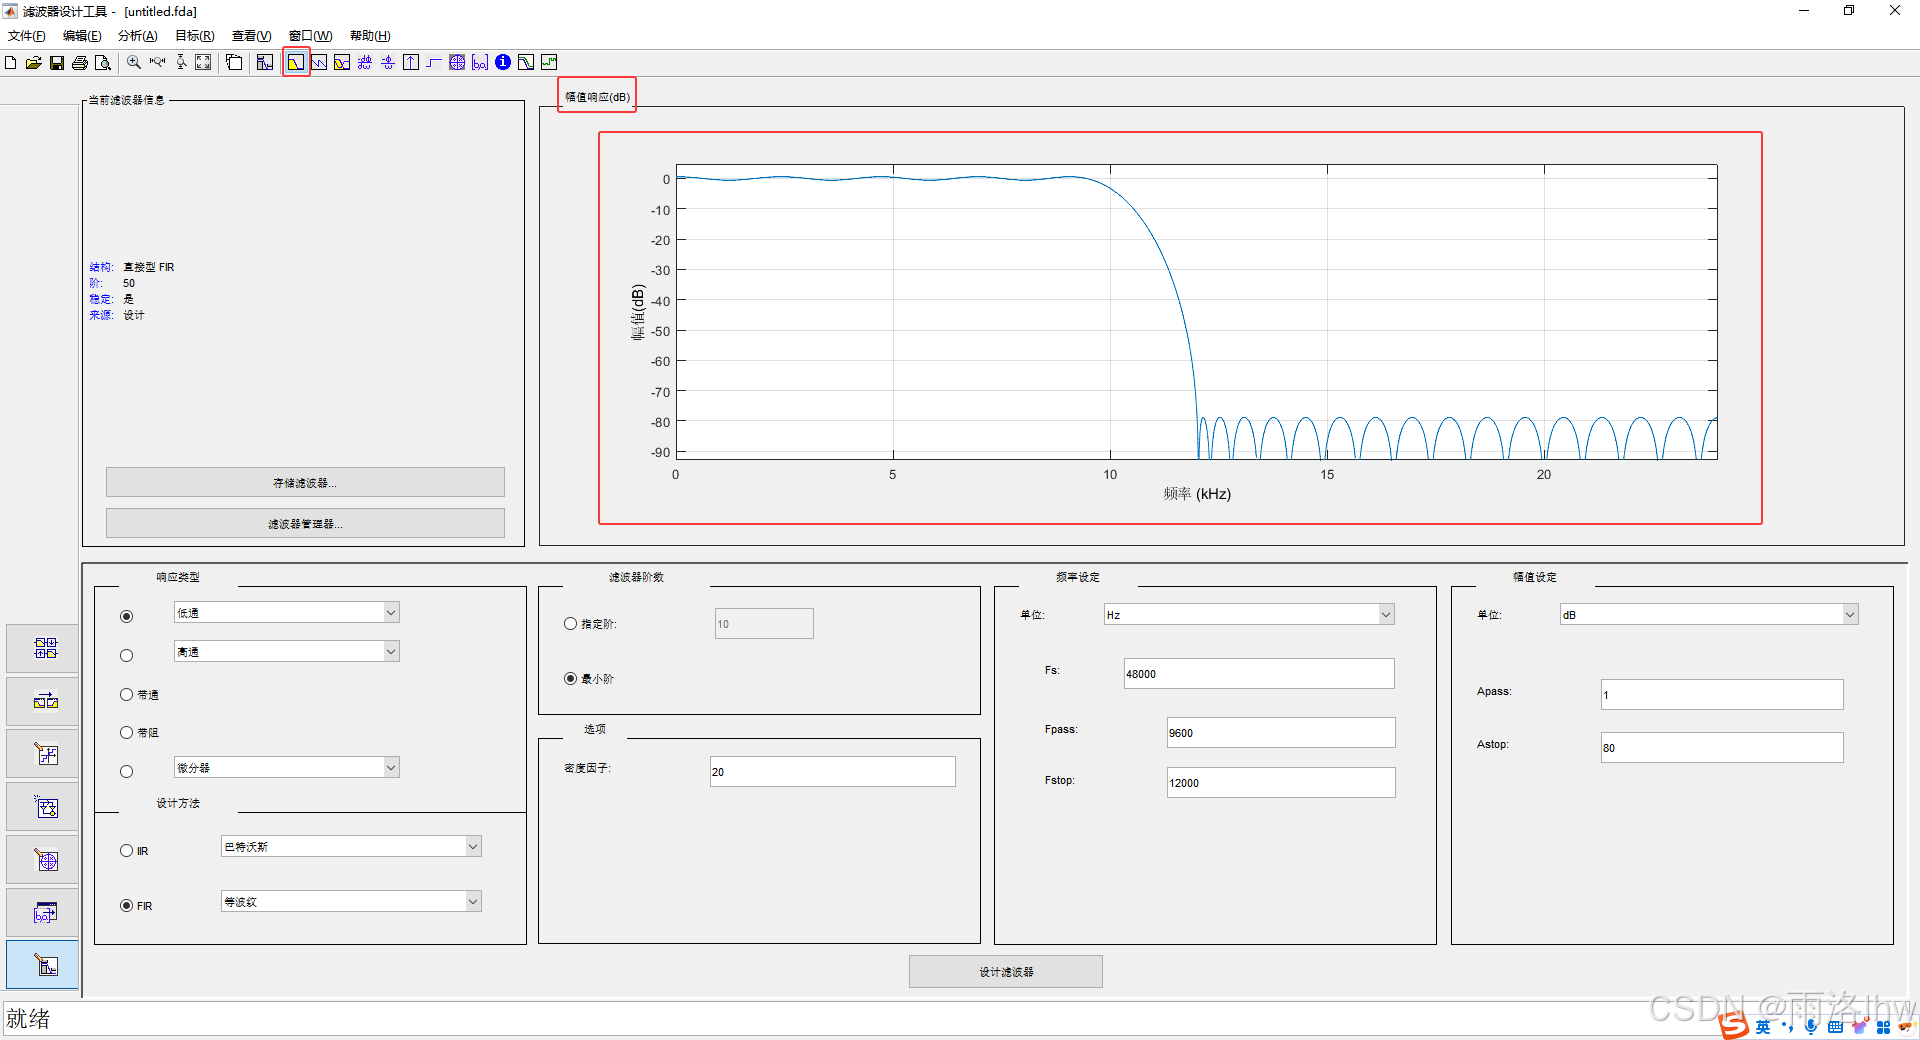Select the 指定阶 radio button
This screenshot has width=1920, height=1040.
[570, 624]
